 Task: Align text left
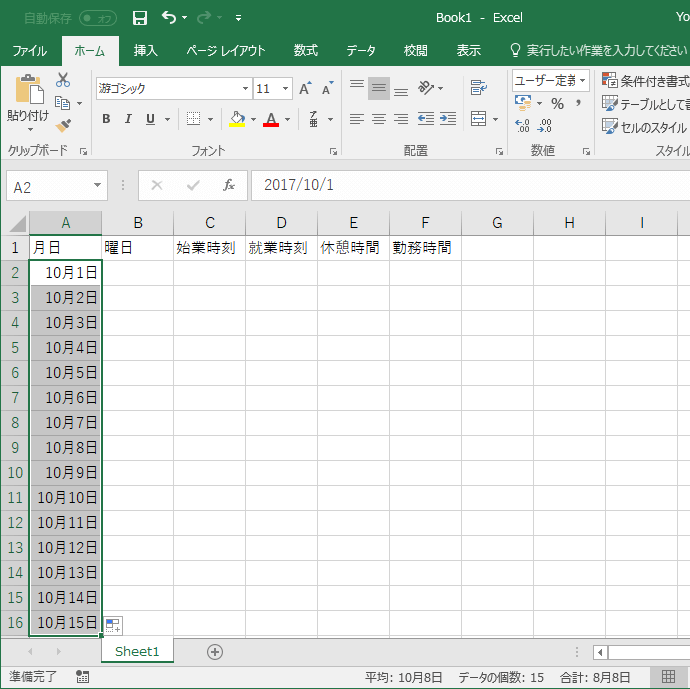tap(357, 119)
